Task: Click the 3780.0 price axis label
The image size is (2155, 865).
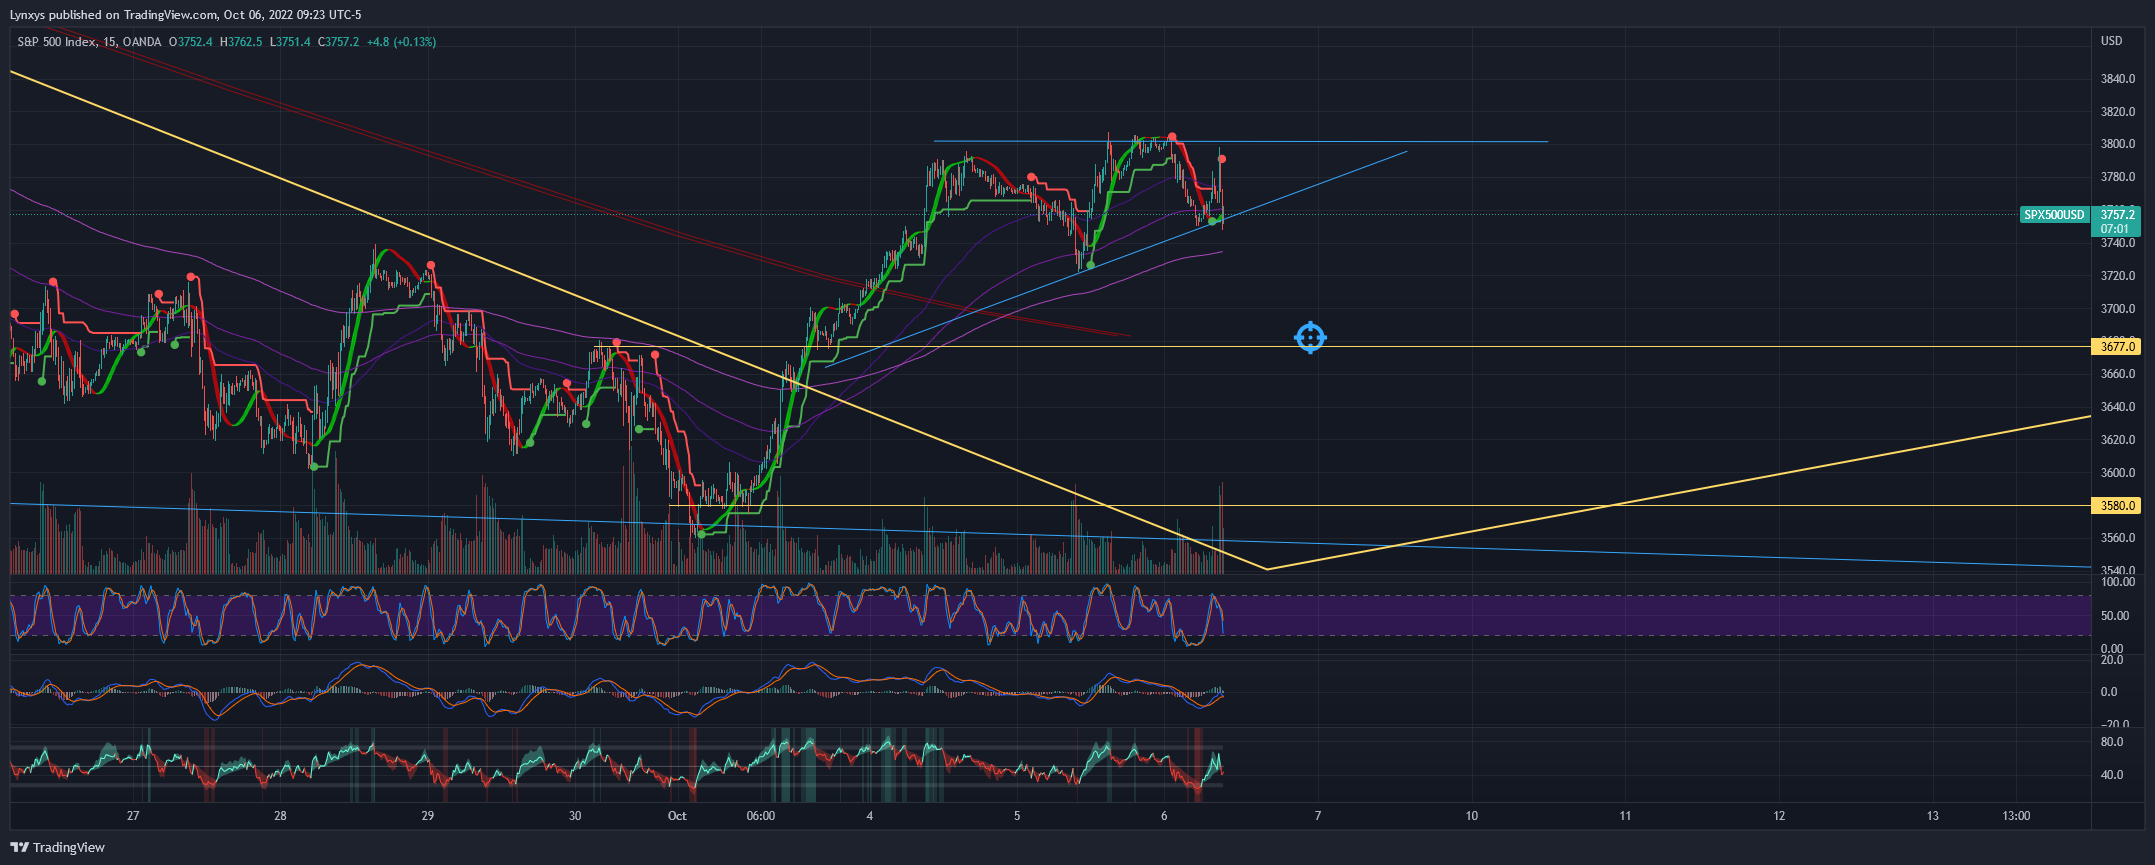Action: [2118, 177]
